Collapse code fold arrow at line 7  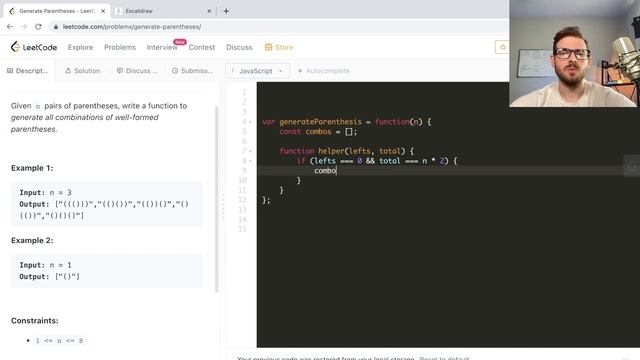[x=250, y=151]
